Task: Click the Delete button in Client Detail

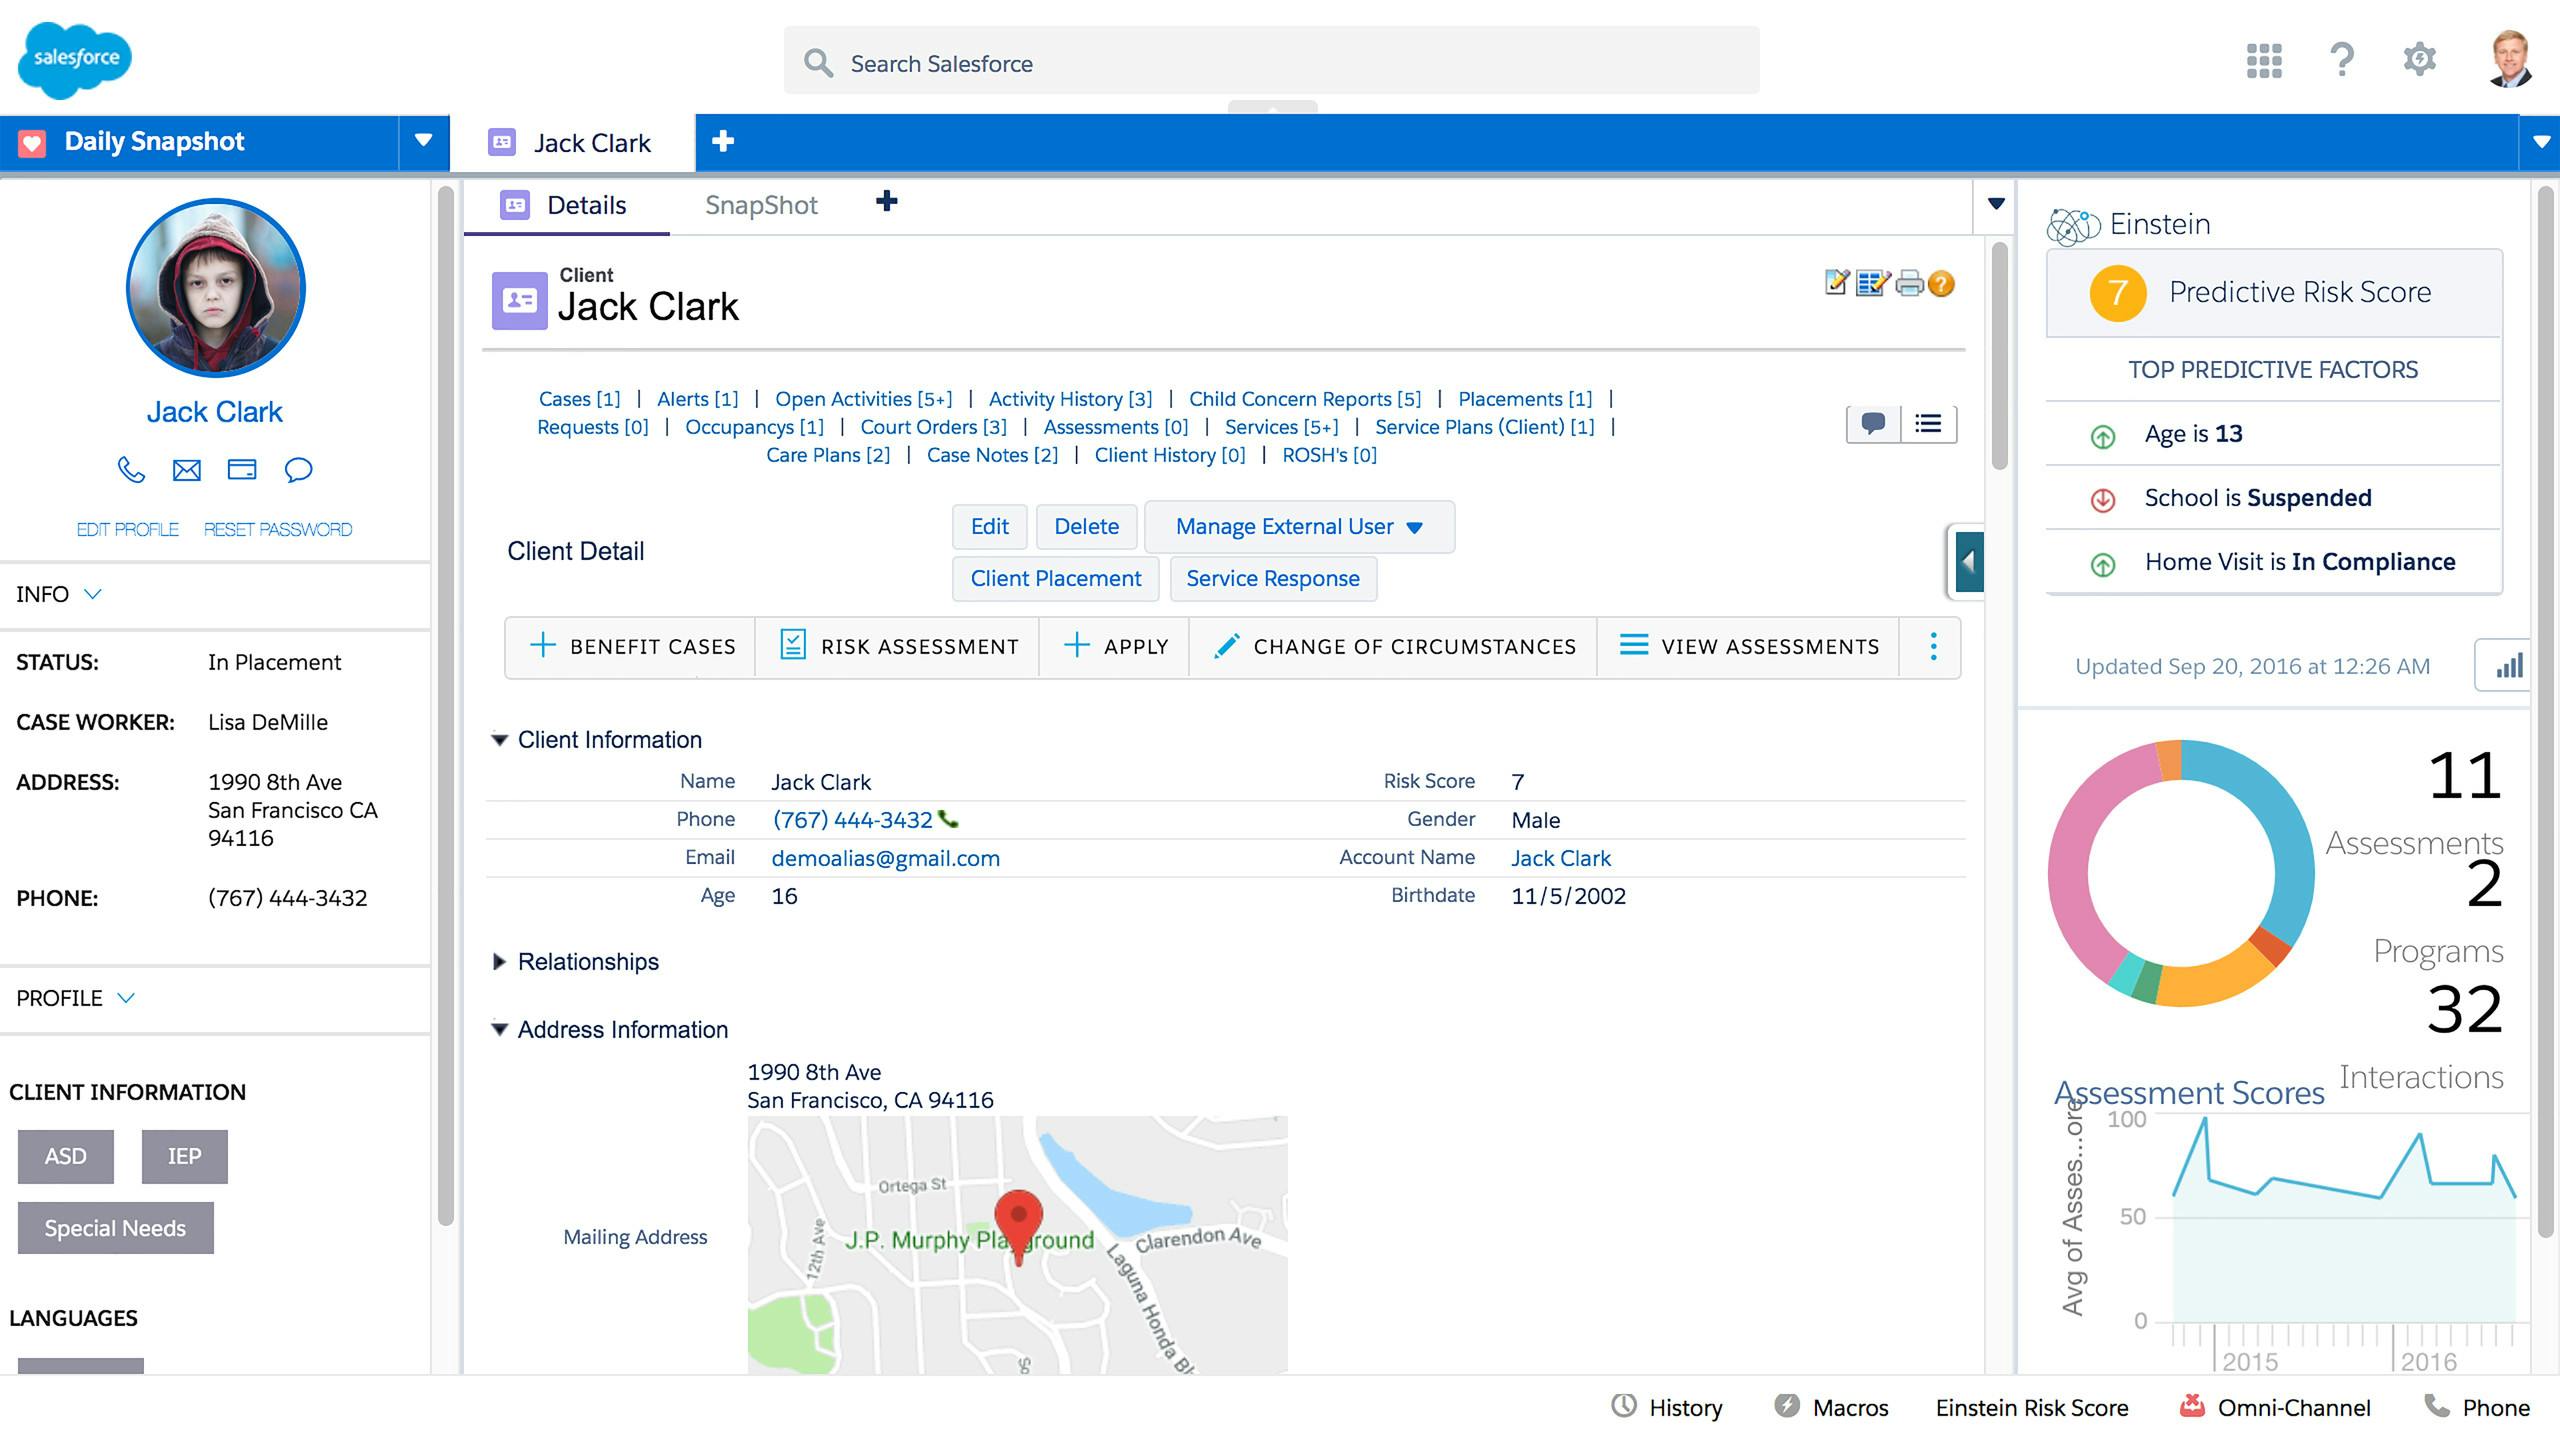Action: (1086, 526)
